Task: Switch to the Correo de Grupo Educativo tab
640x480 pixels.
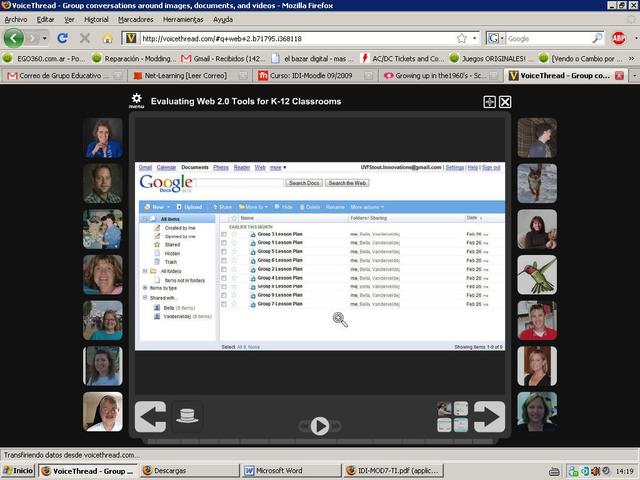Action: (64, 76)
